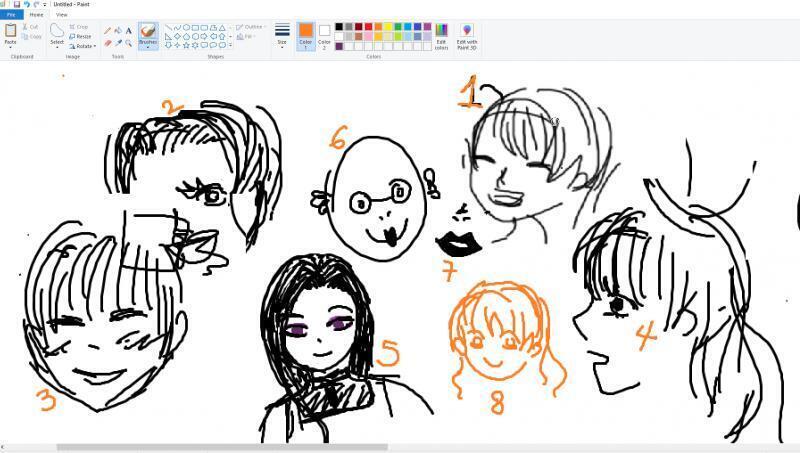Select the Eraser tool

[x=108, y=43]
